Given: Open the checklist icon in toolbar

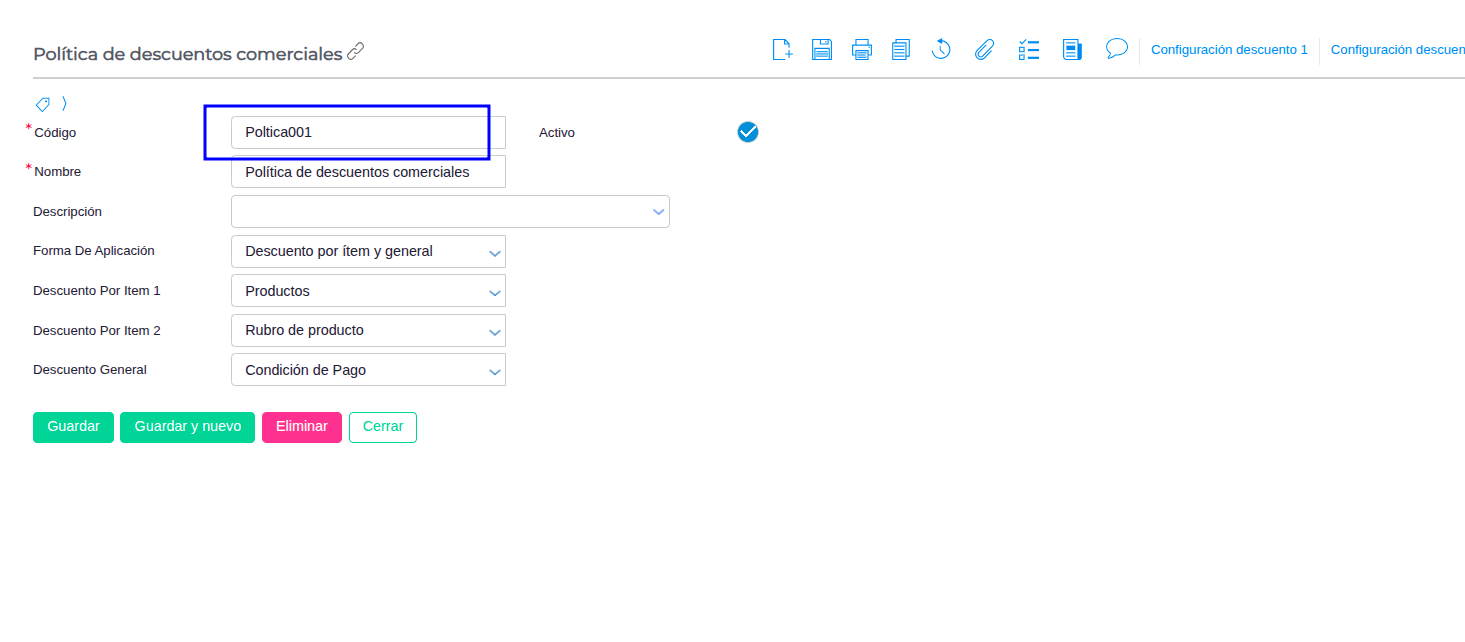Looking at the screenshot, I should tap(1029, 50).
